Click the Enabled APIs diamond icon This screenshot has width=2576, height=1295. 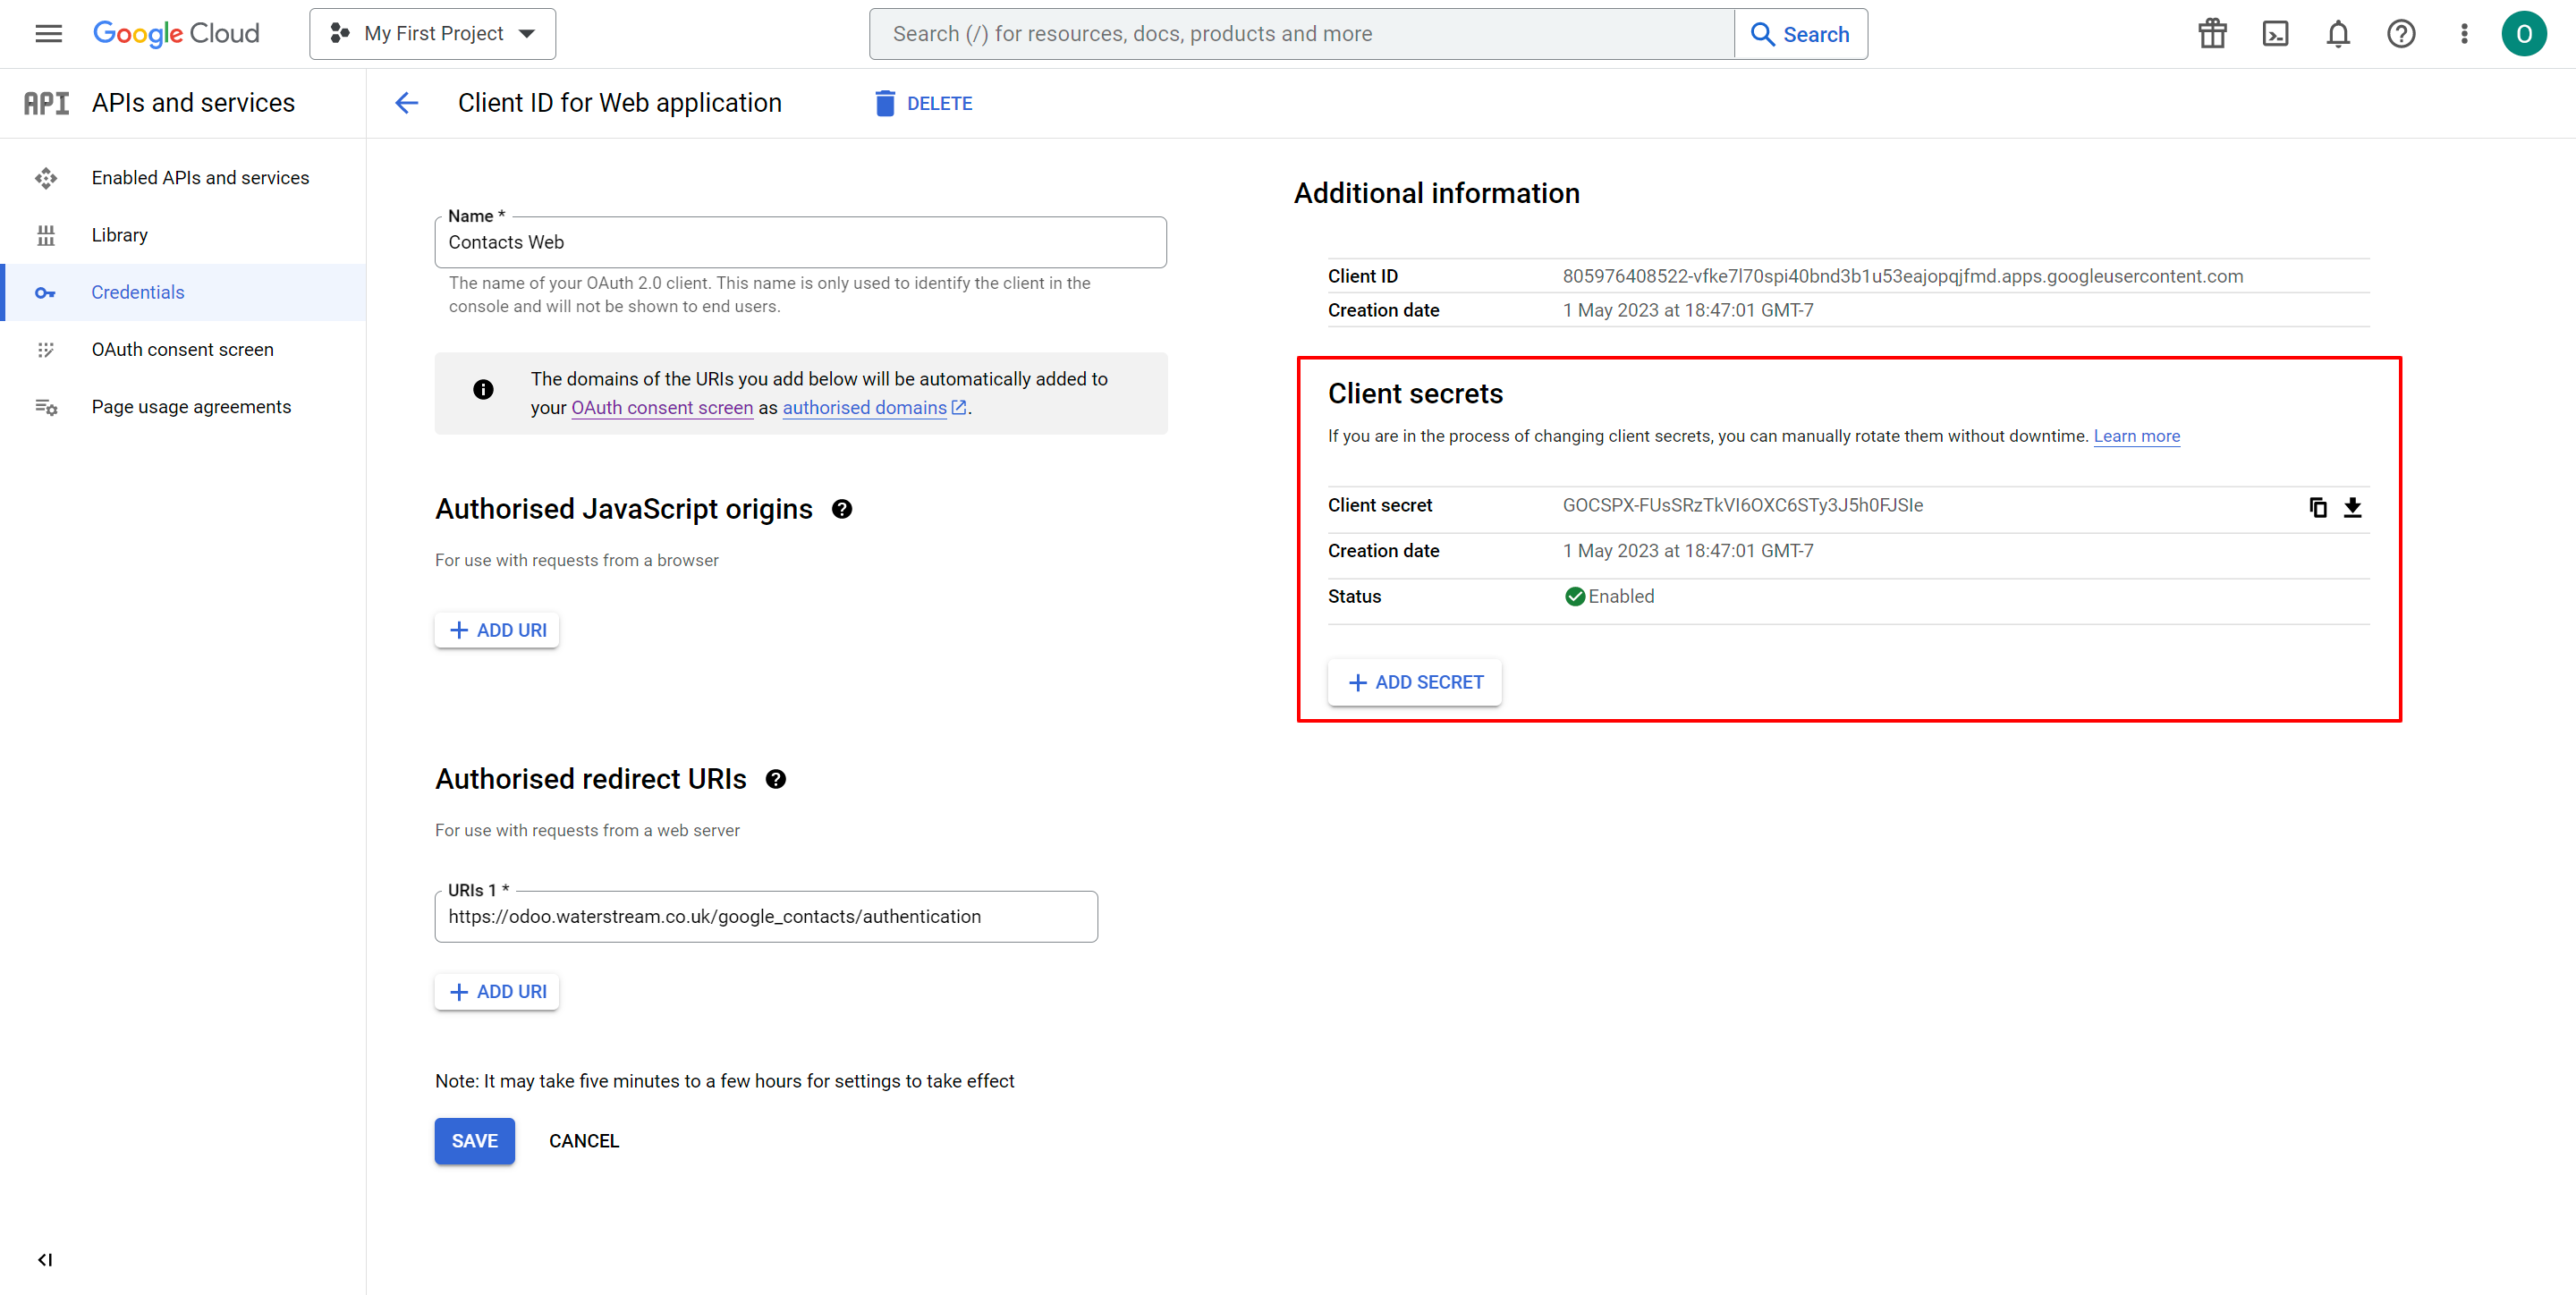point(46,178)
